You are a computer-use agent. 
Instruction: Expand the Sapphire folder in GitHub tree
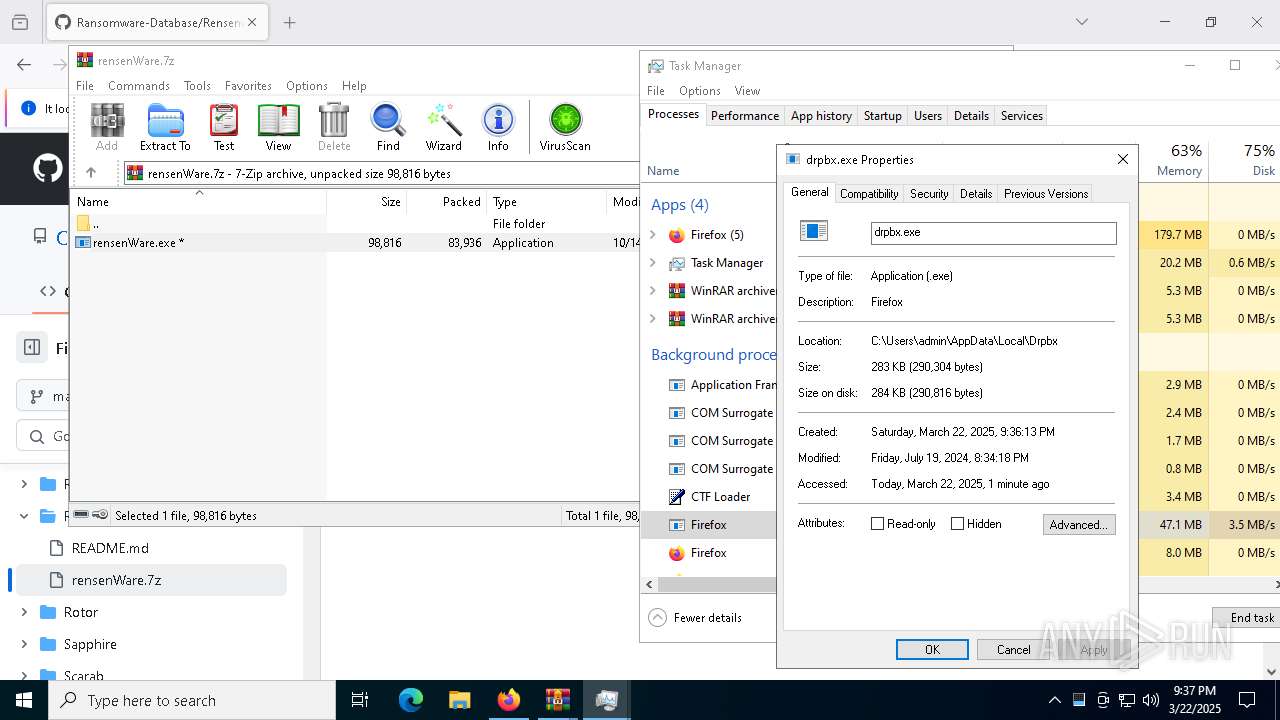click(x=24, y=644)
